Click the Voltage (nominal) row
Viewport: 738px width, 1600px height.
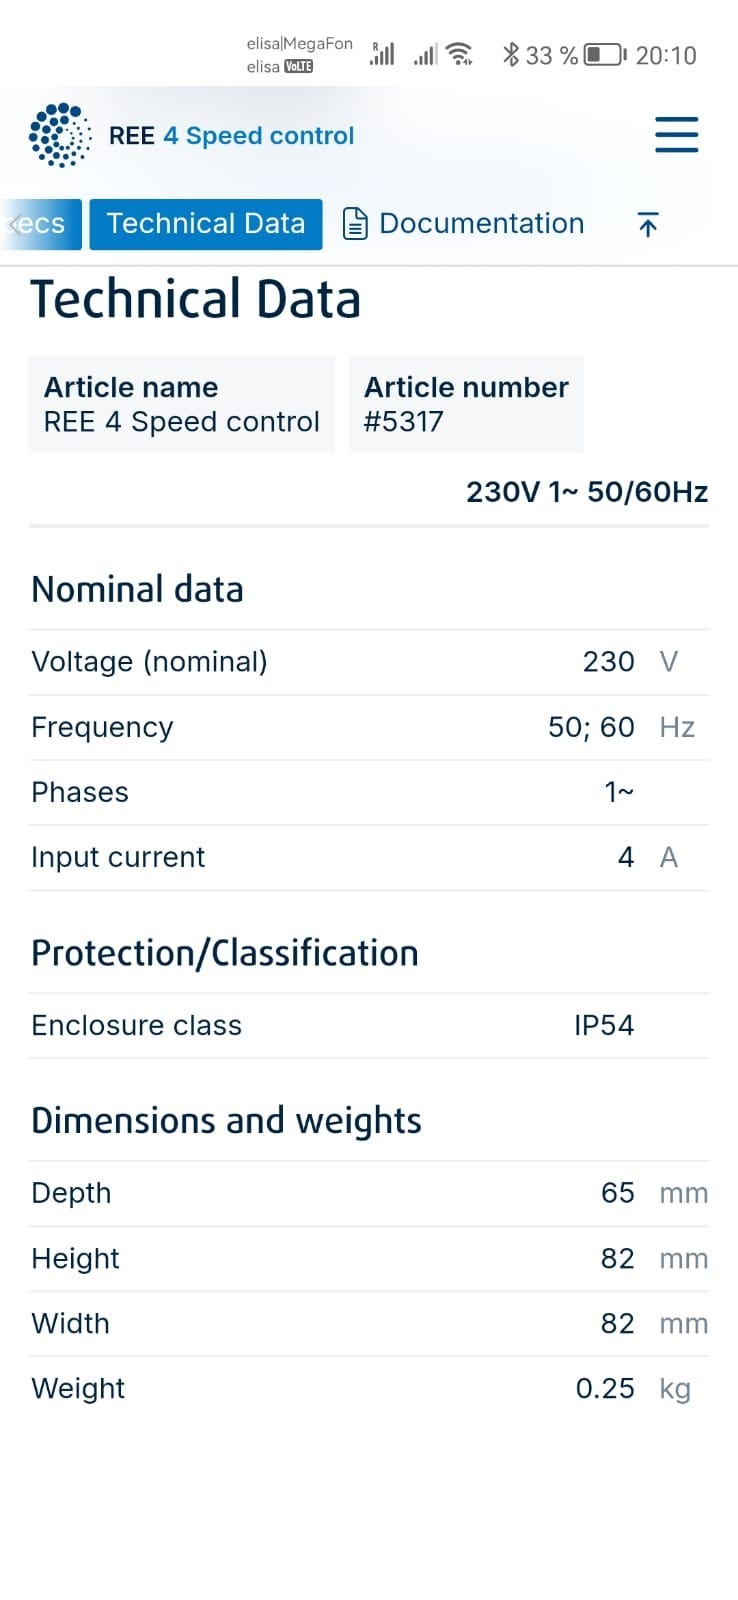click(368, 662)
